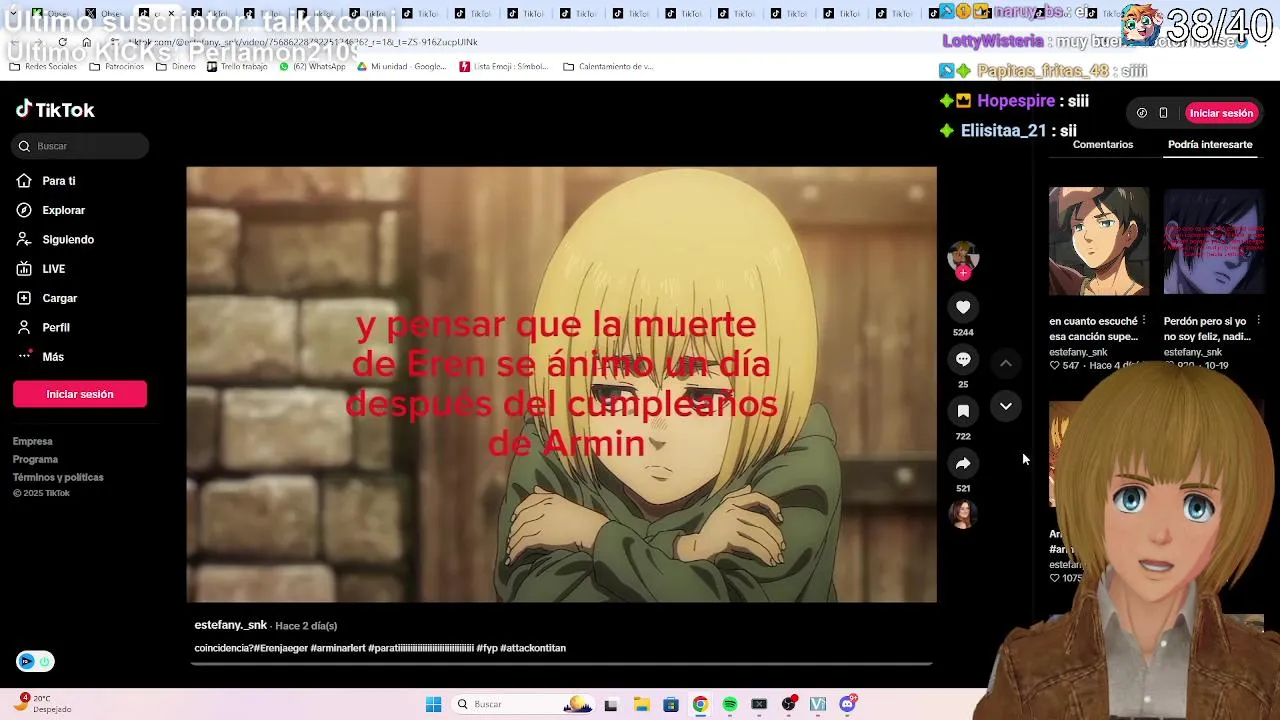Click the #attackontitan hashtag
The image size is (1280, 720).
click(x=533, y=648)
